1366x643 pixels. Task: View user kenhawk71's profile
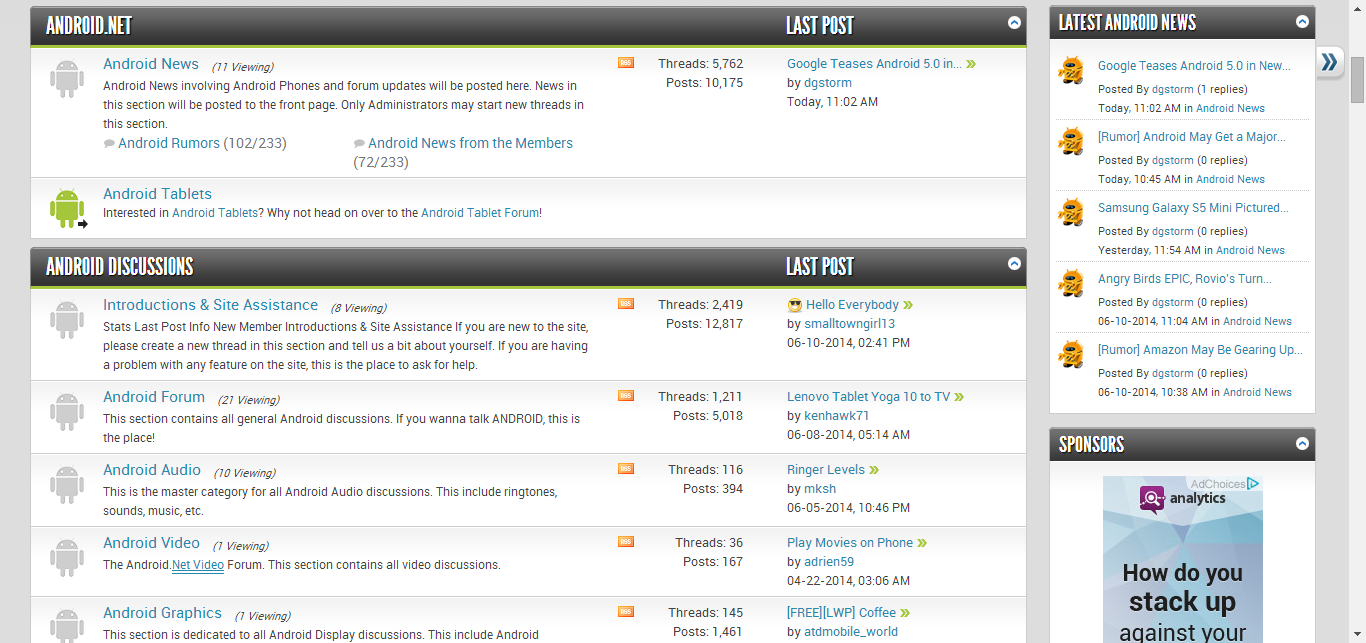click(x=836, y=416)
